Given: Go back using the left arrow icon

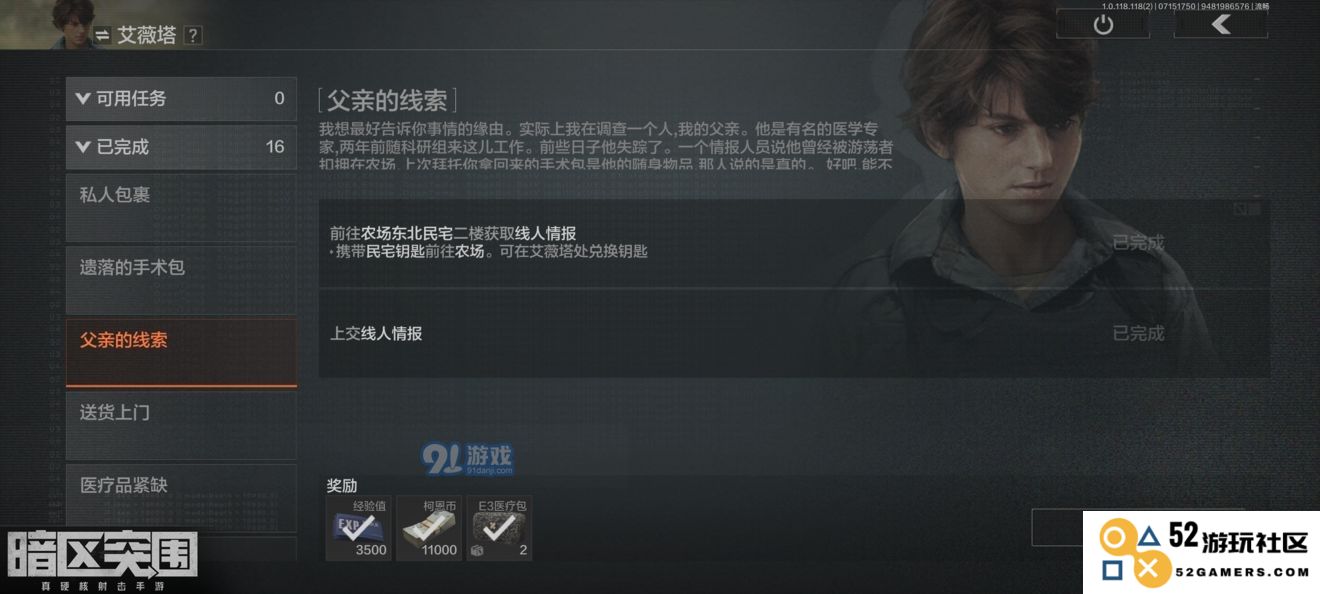Looking at the screenshot, I should pyautogui.click(x=1220, y=25).
